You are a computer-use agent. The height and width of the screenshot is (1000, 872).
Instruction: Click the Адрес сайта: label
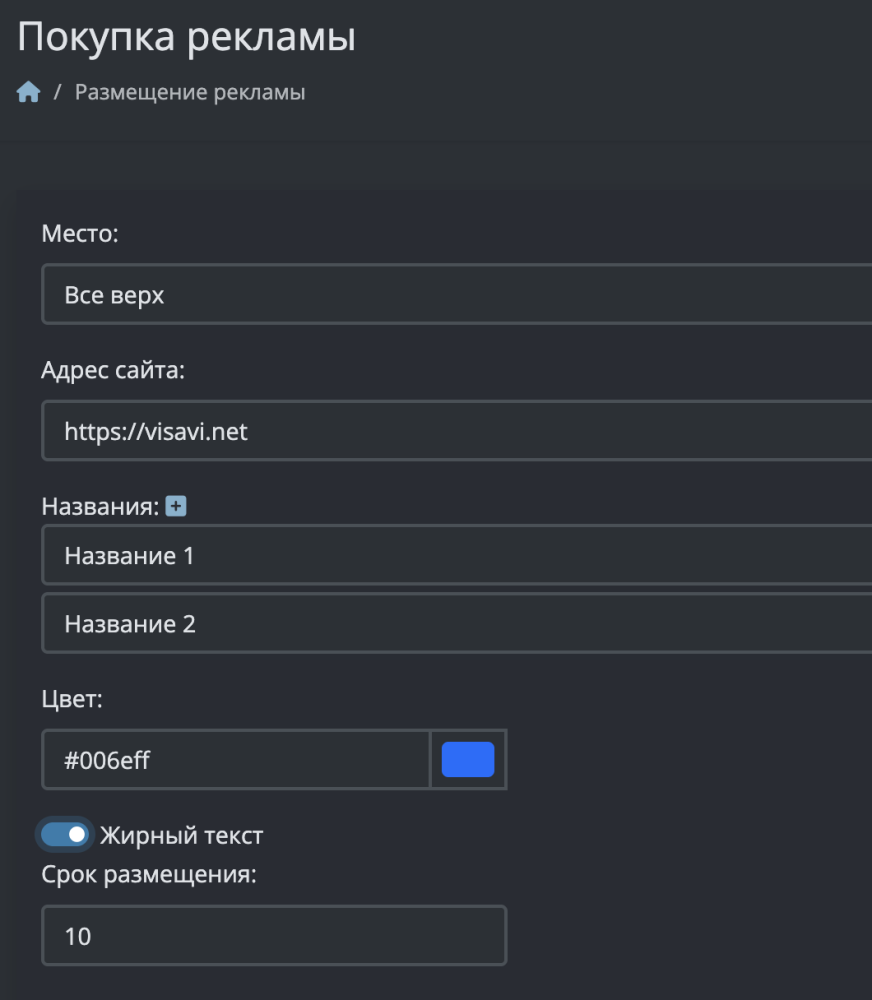(114, 370)
